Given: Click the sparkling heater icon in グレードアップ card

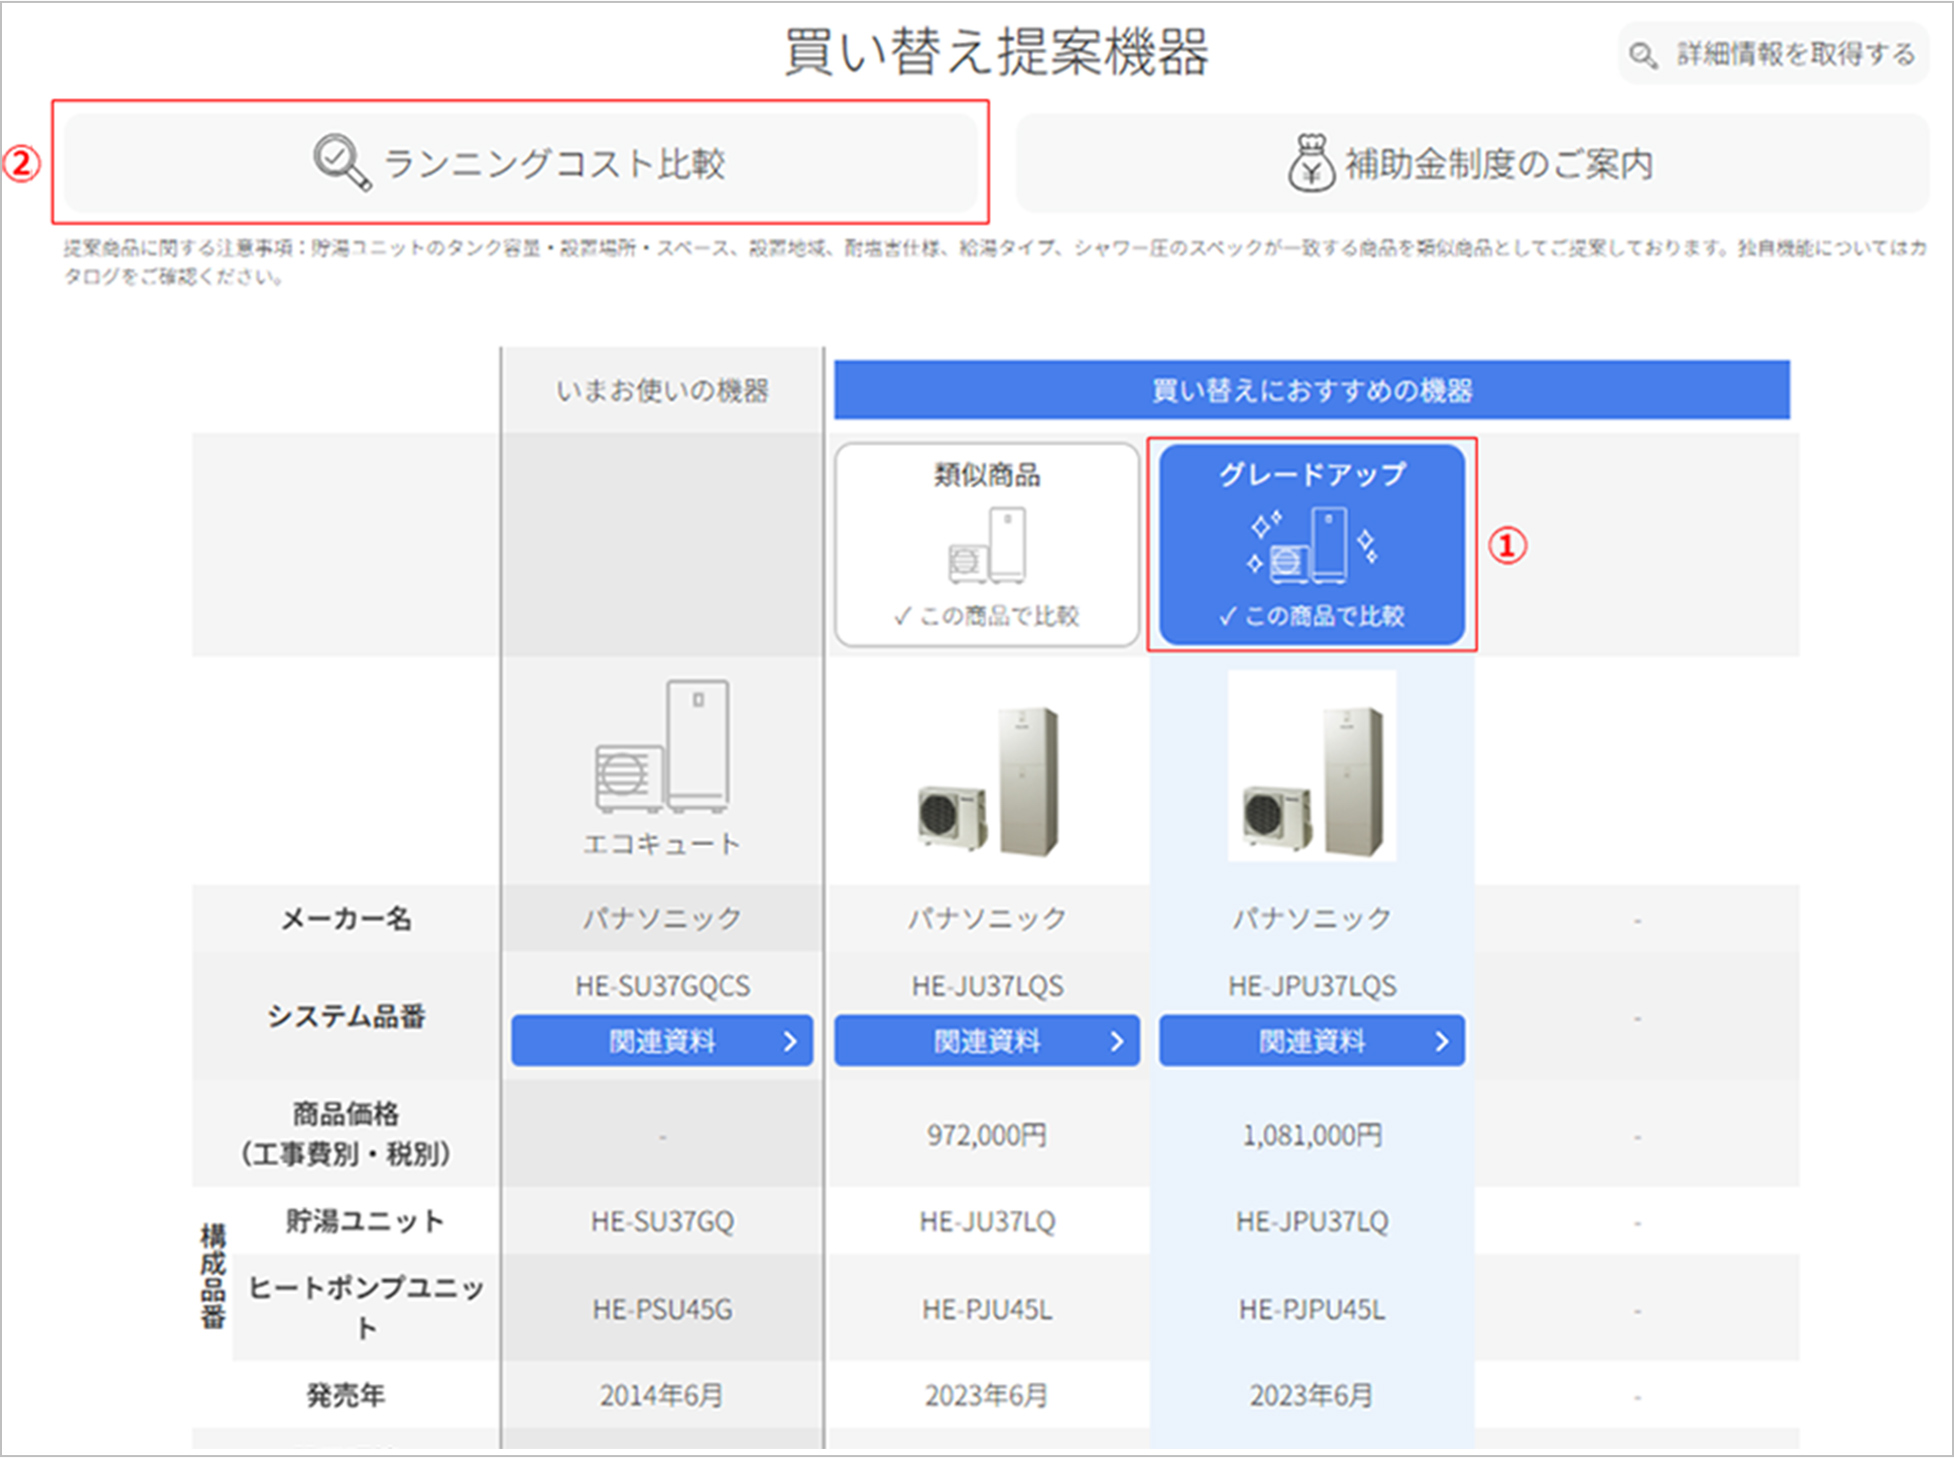Looking at the screenshot, I should (1311, 546).
